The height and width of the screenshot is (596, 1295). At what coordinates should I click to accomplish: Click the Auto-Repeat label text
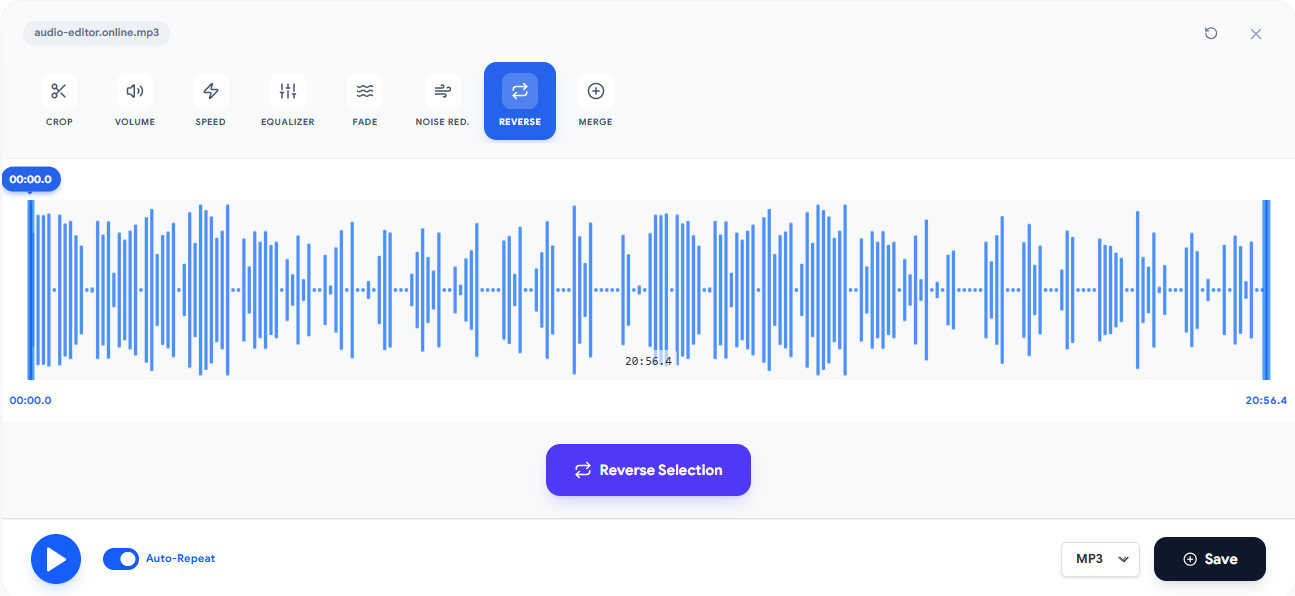[180, 559]
